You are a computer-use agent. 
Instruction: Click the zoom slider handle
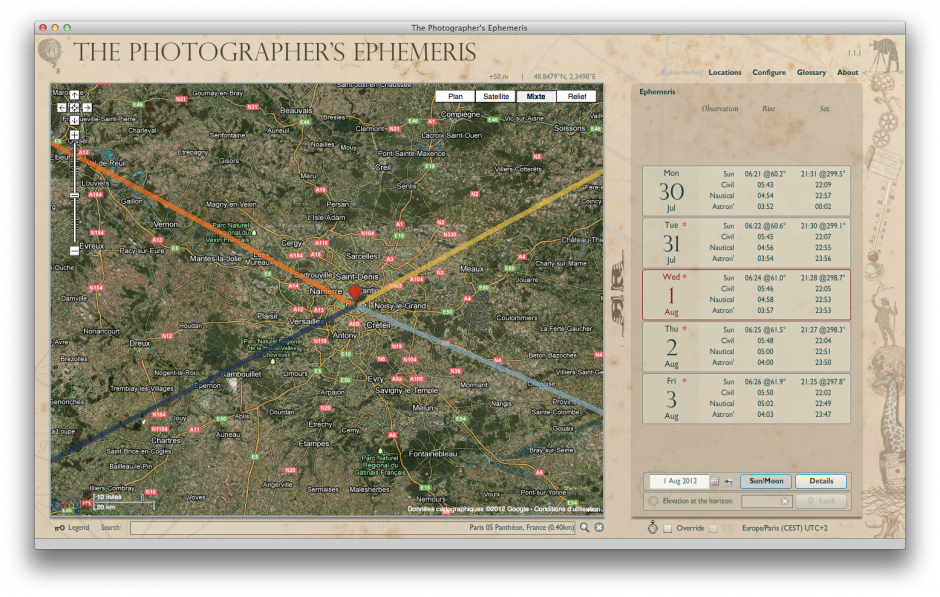[x=74, y=195]
